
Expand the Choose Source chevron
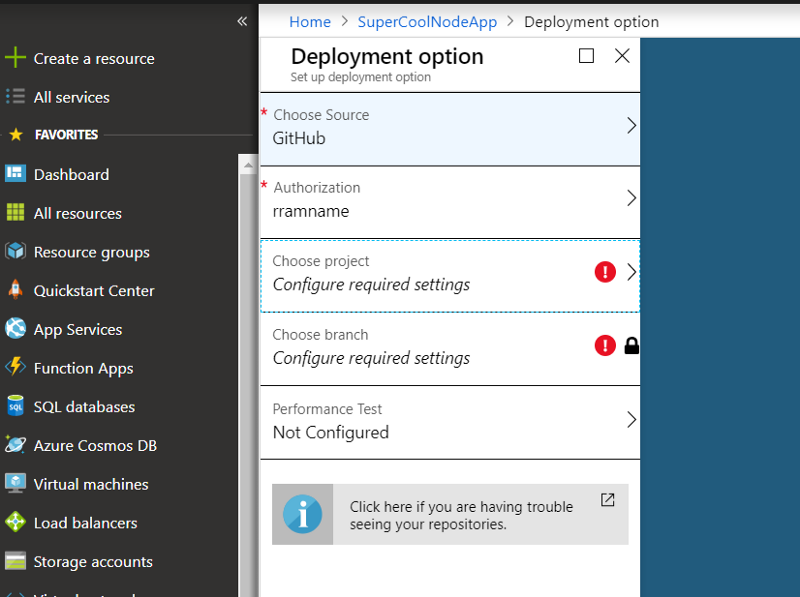(x=631, y=126)
